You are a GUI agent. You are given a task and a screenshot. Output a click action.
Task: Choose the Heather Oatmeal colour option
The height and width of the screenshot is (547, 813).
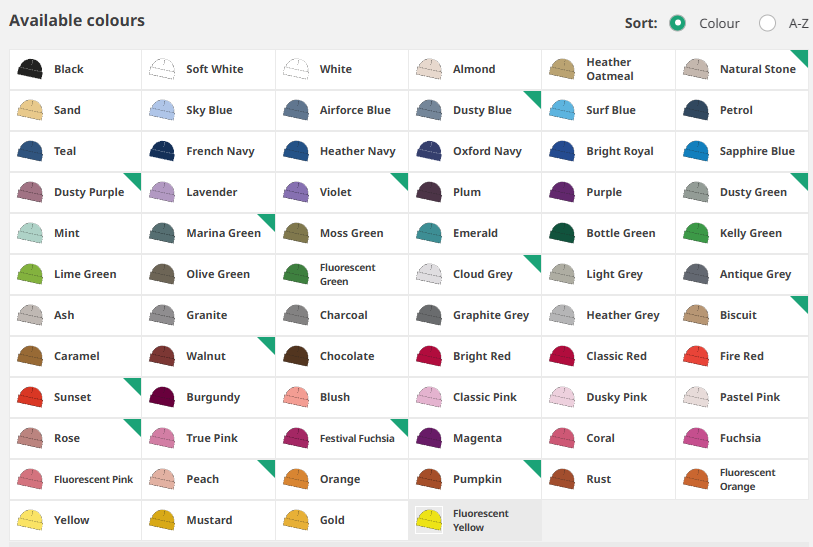608,69
